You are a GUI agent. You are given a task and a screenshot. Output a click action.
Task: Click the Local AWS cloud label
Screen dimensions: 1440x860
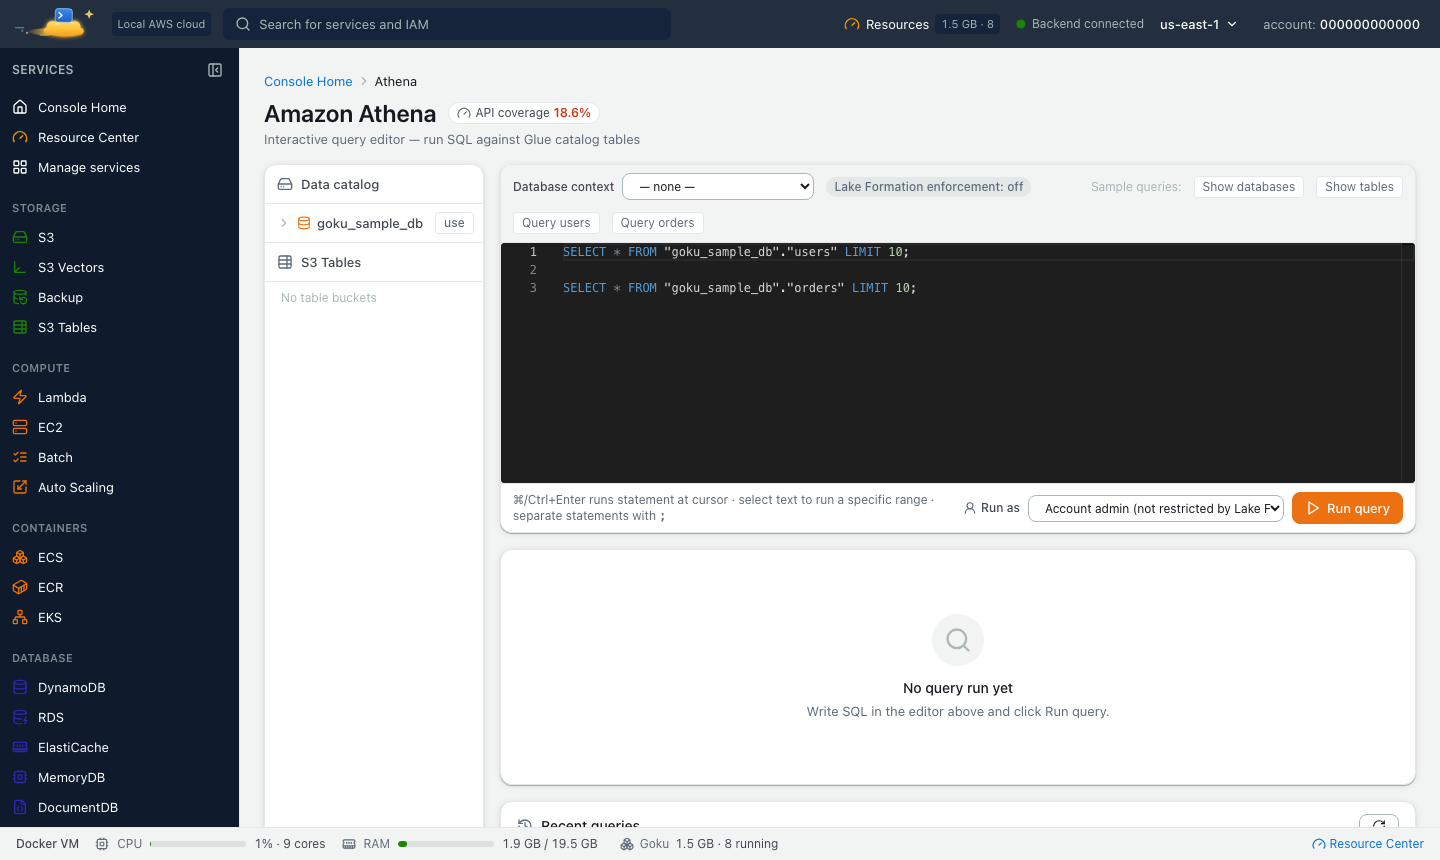coord(161,24)
